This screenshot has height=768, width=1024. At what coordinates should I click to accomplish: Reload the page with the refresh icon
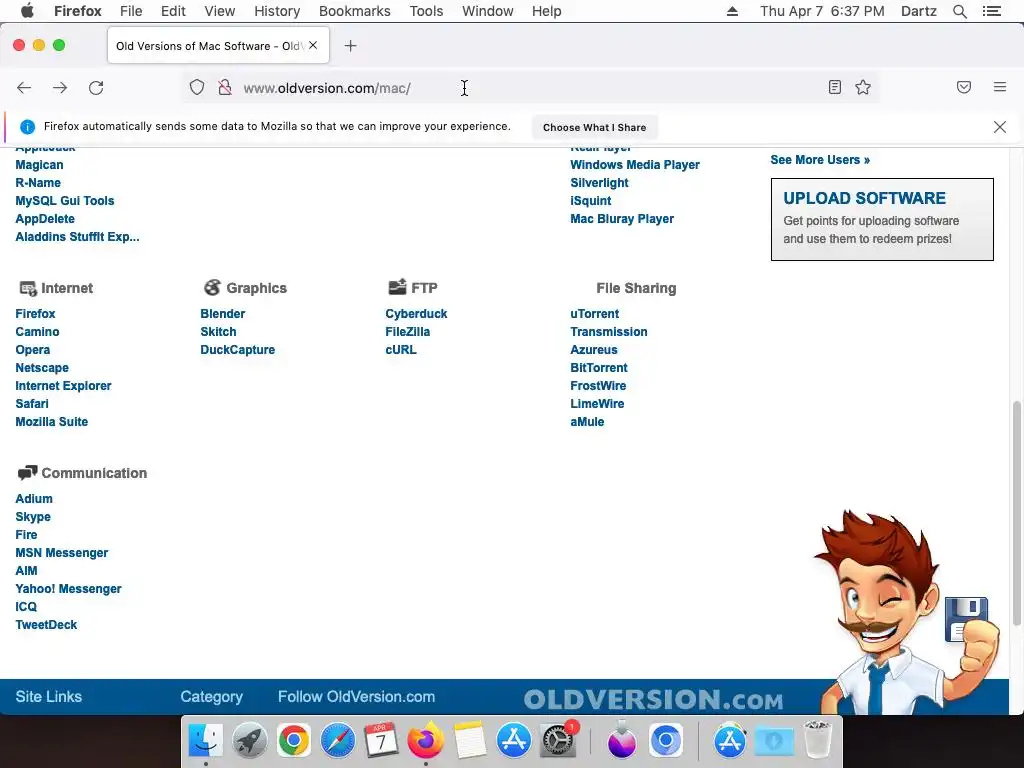click(x=96, y=88)
